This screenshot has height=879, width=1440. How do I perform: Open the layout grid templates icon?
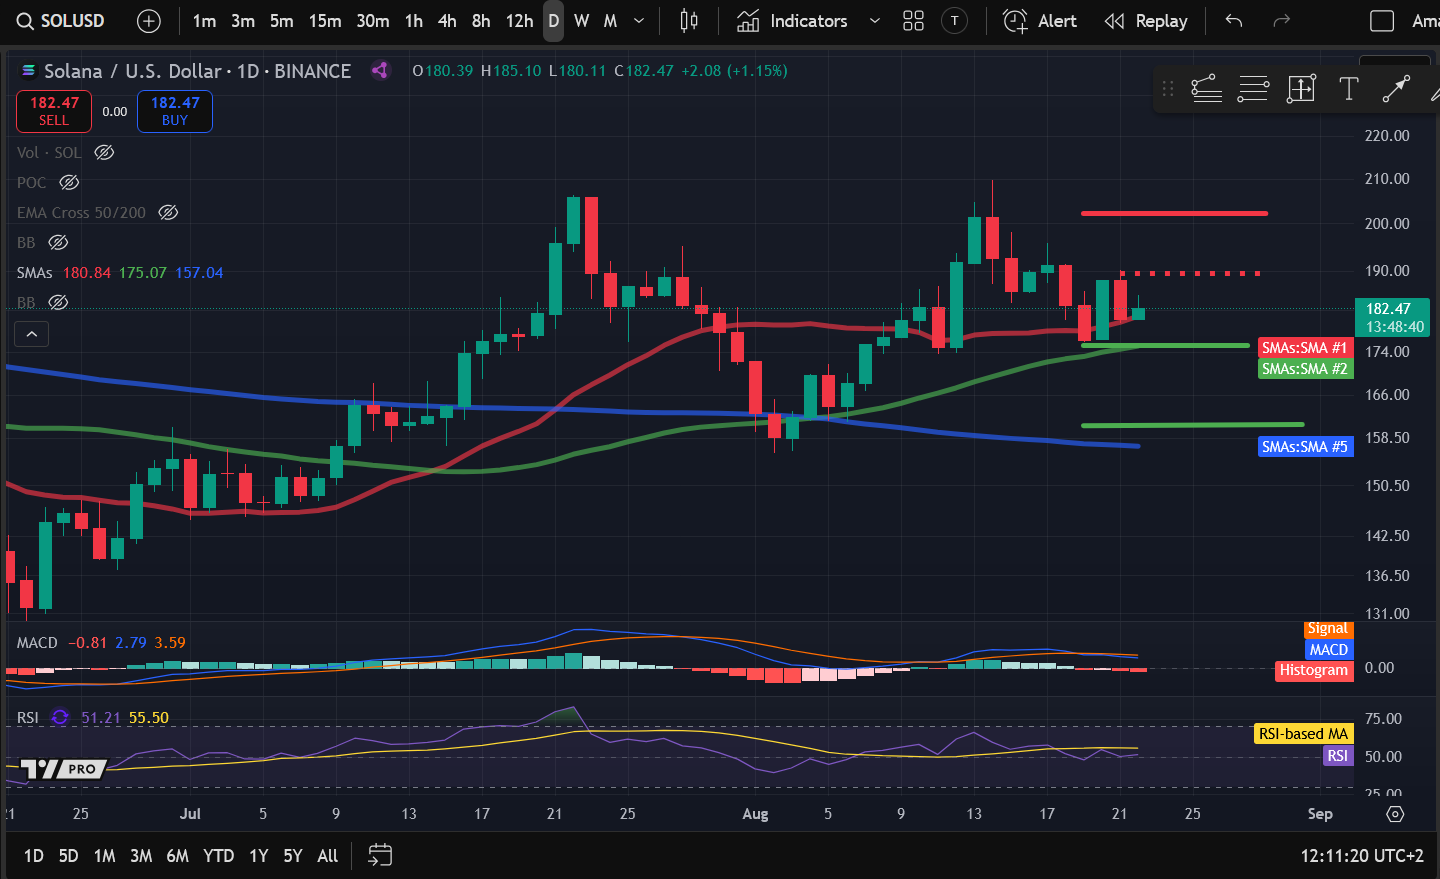pos(913,21)
